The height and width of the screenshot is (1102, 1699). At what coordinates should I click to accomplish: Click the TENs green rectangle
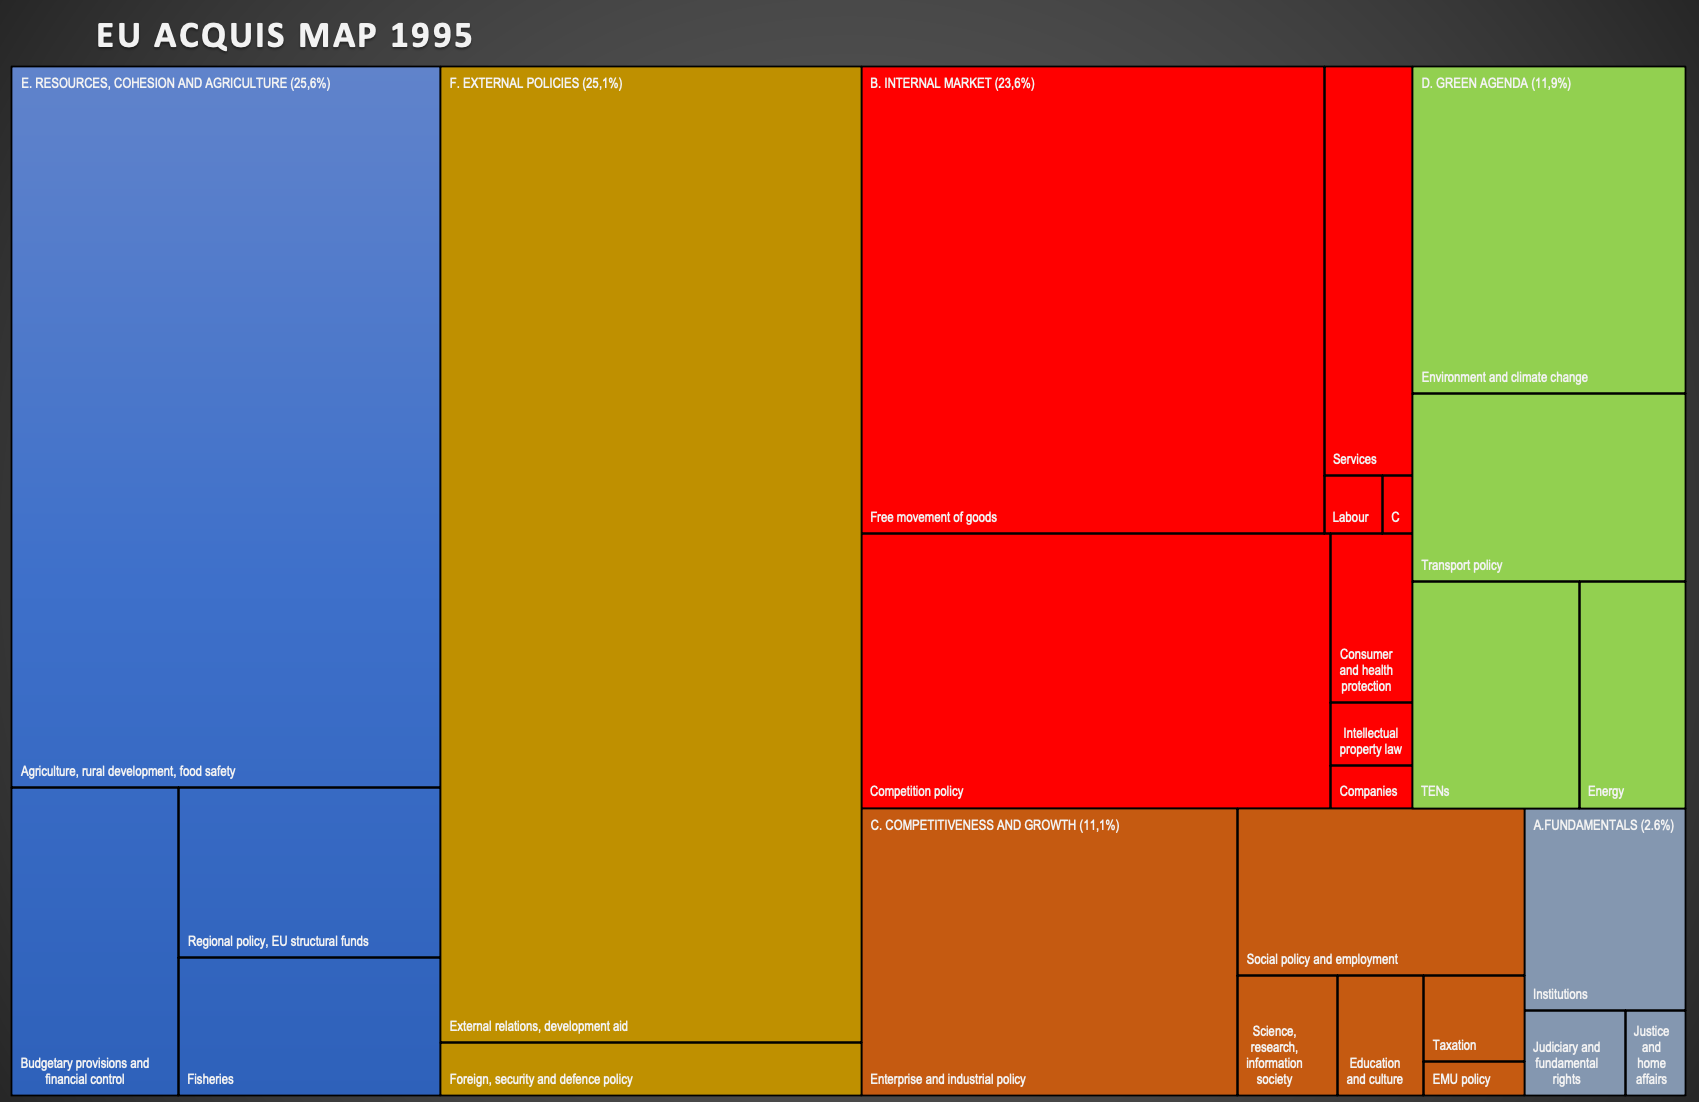coord(1495,694)
